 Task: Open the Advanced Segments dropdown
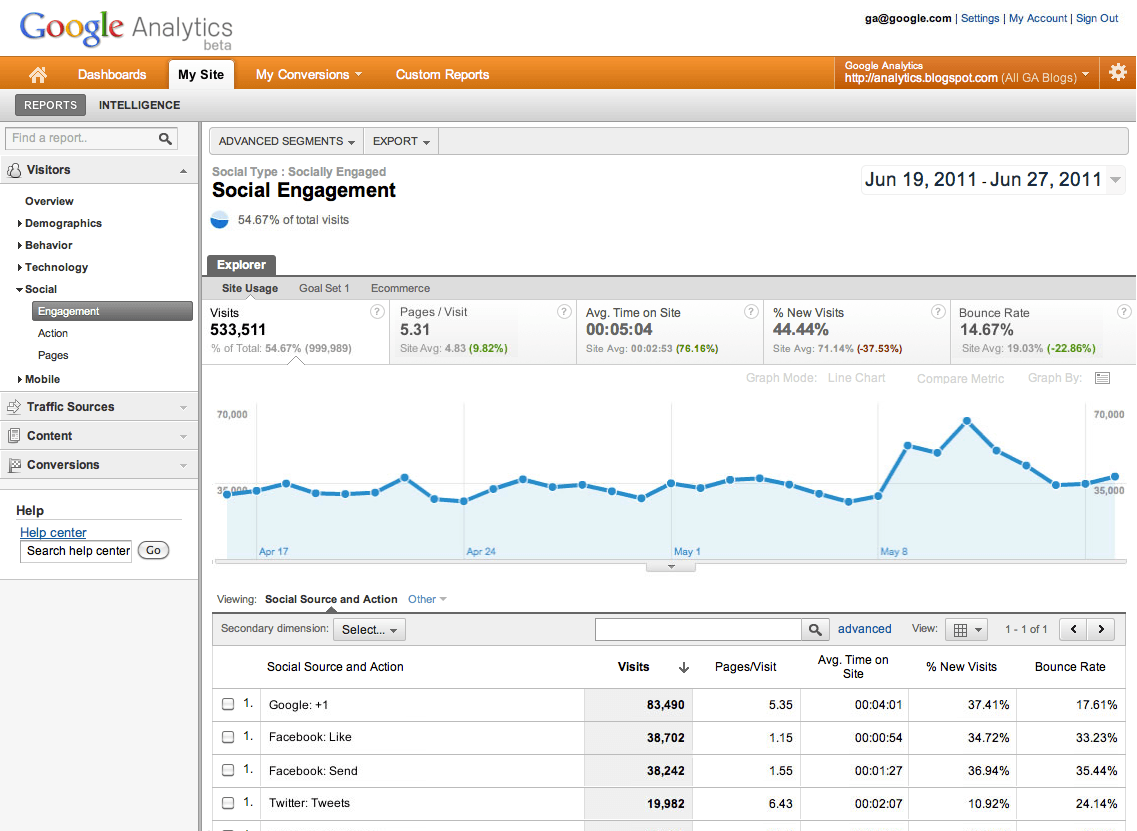point(286,141)
